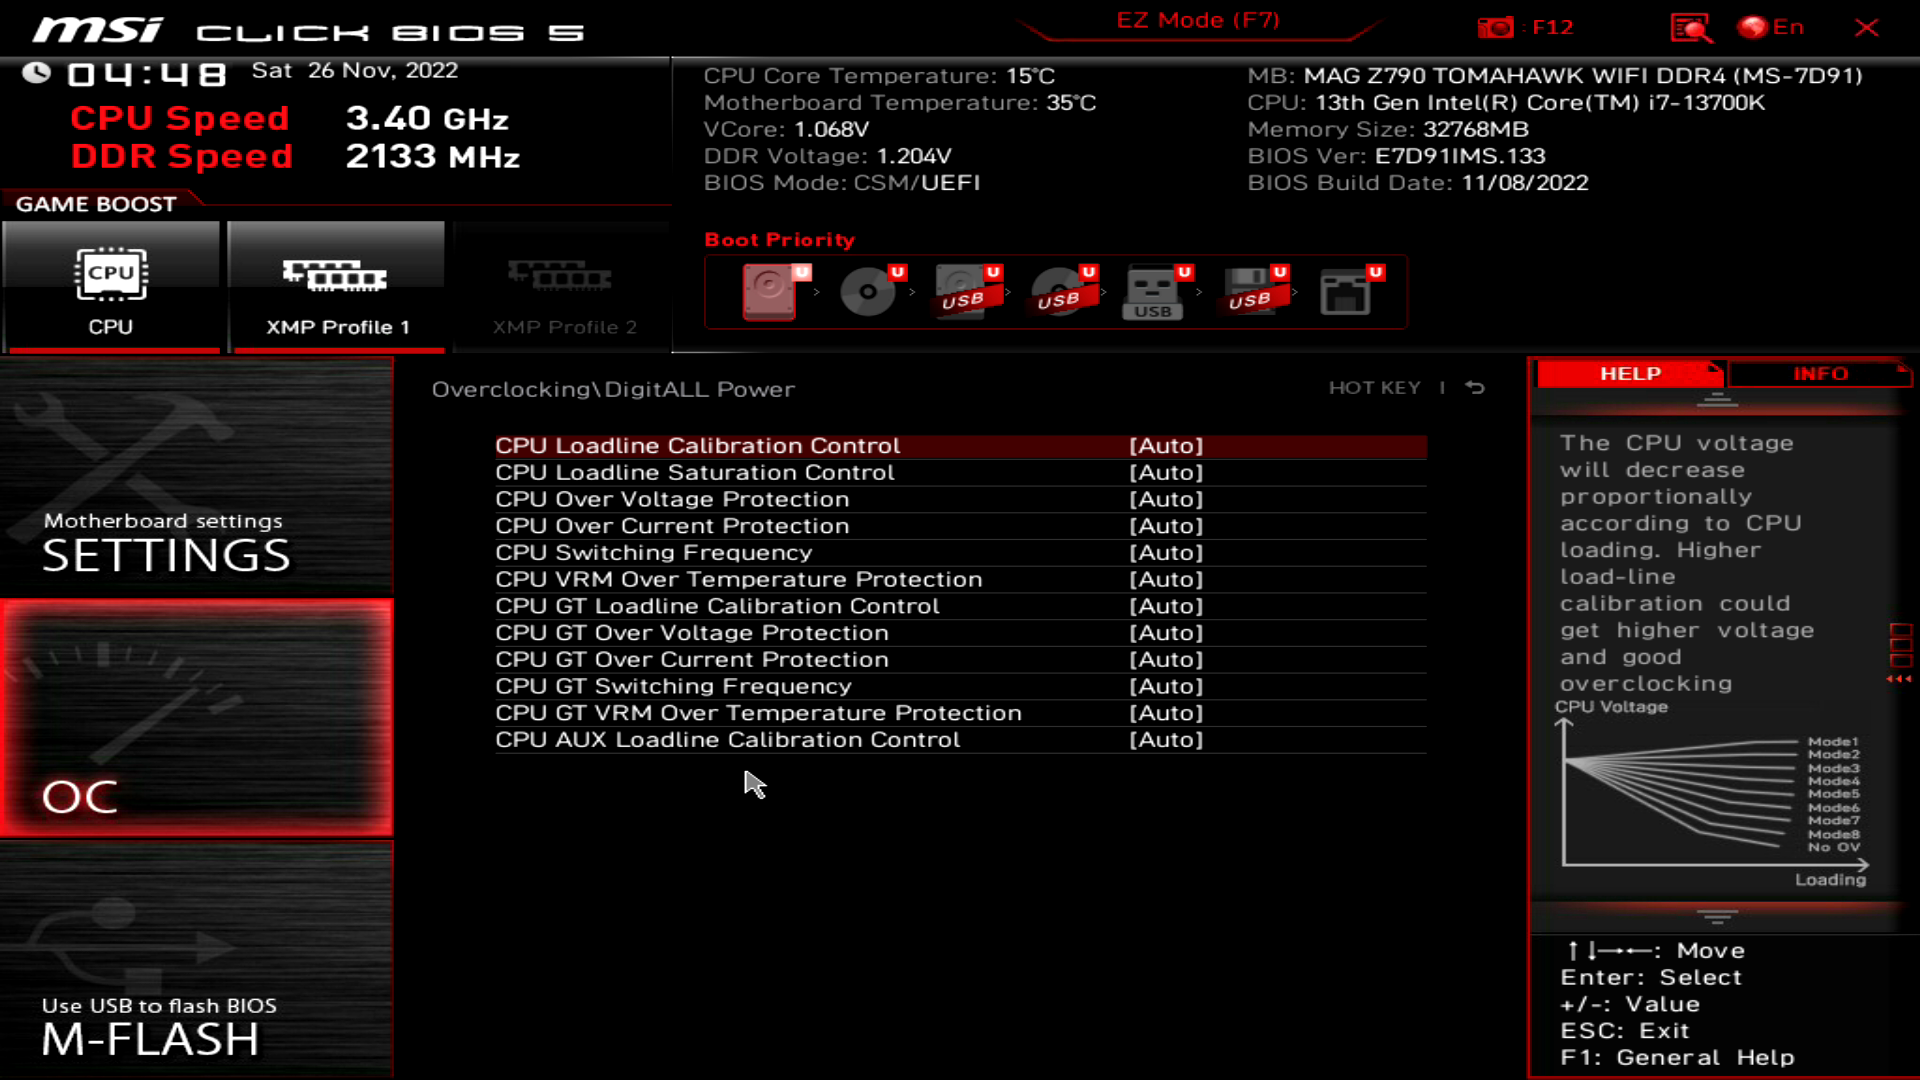Select XMP Profile 1 tab
1920x1080 pixels.
tap(336, 281)
